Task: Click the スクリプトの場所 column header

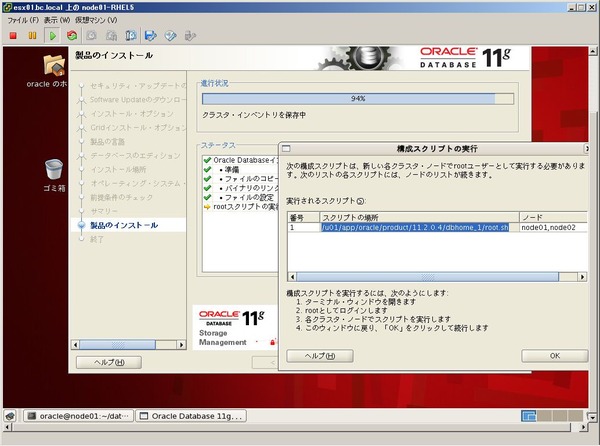Action: 419,217
